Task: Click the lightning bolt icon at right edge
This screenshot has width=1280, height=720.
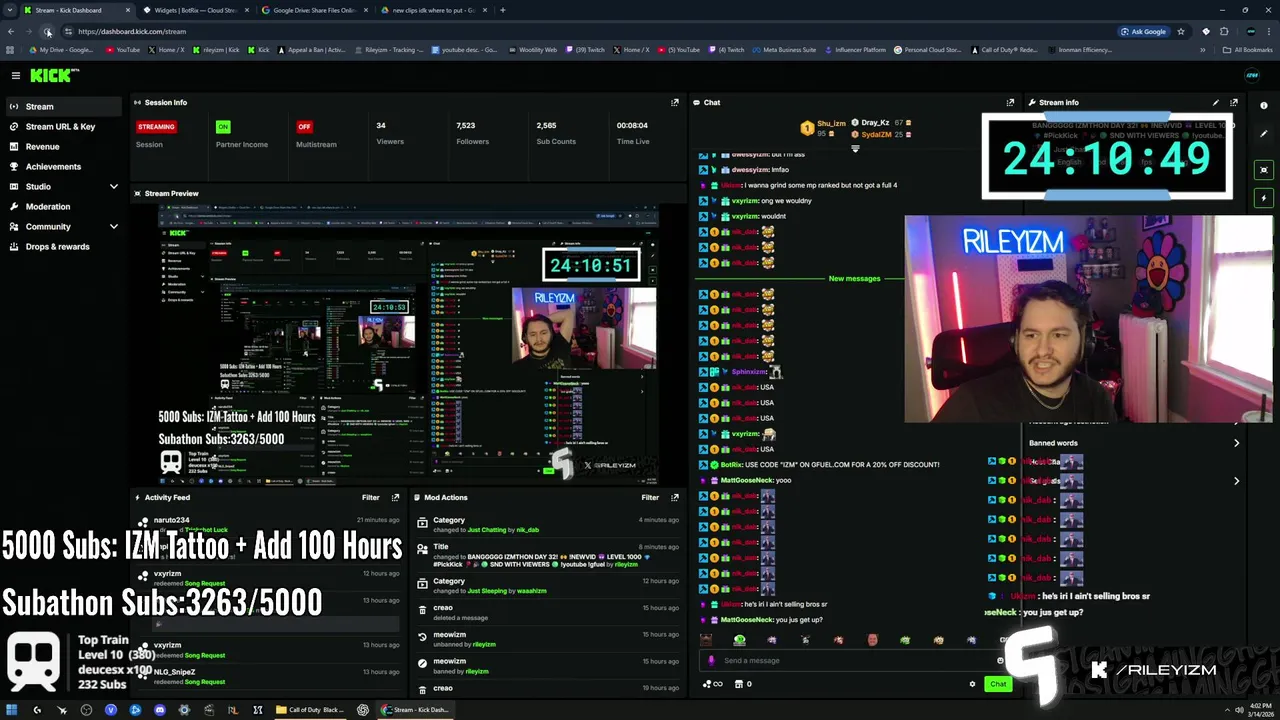Action: tap(1264, 198)
